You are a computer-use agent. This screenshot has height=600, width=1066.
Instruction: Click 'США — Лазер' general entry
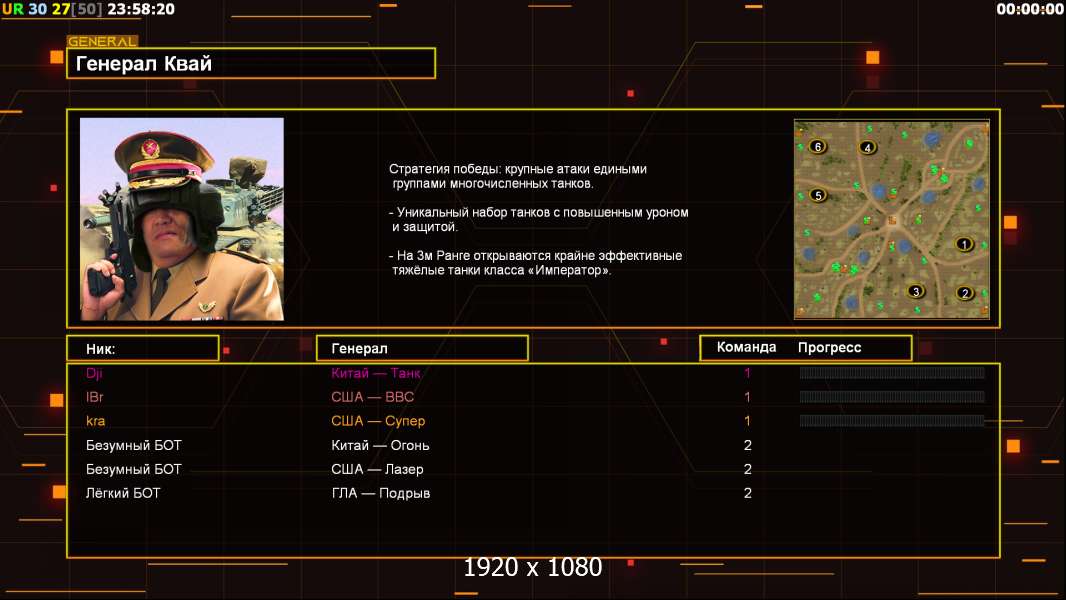tap(377, 470)
